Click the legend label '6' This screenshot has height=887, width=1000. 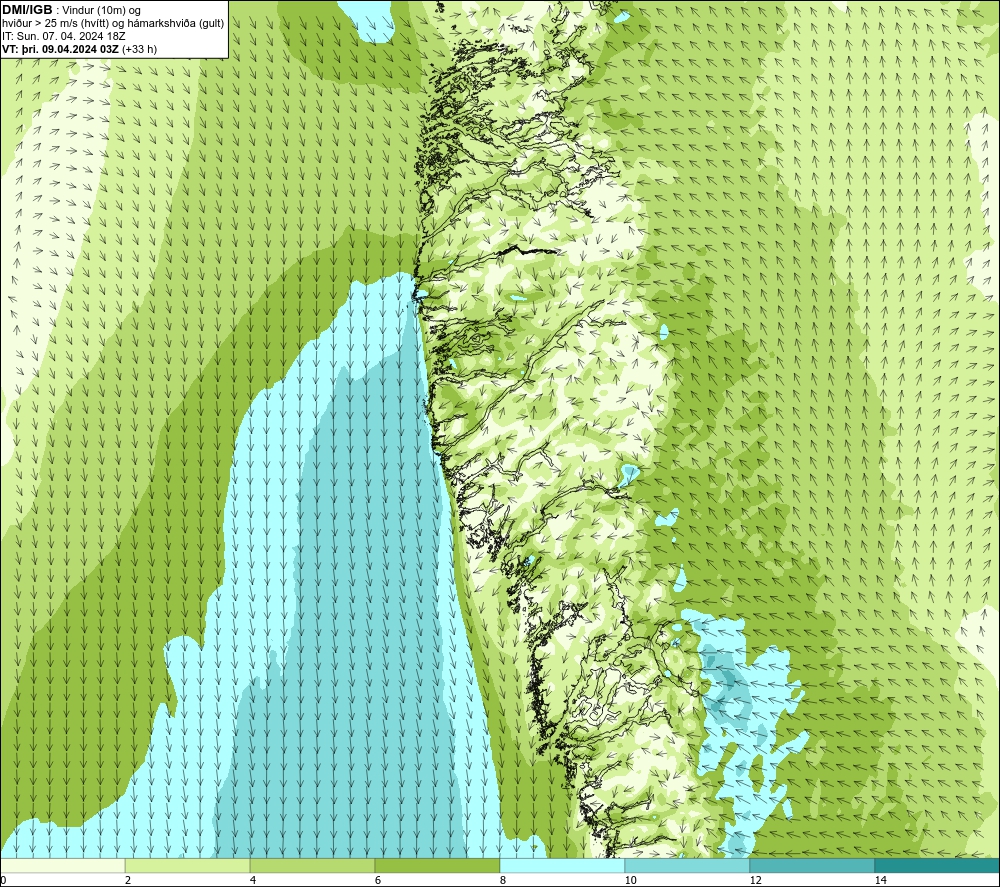point(378,880)
